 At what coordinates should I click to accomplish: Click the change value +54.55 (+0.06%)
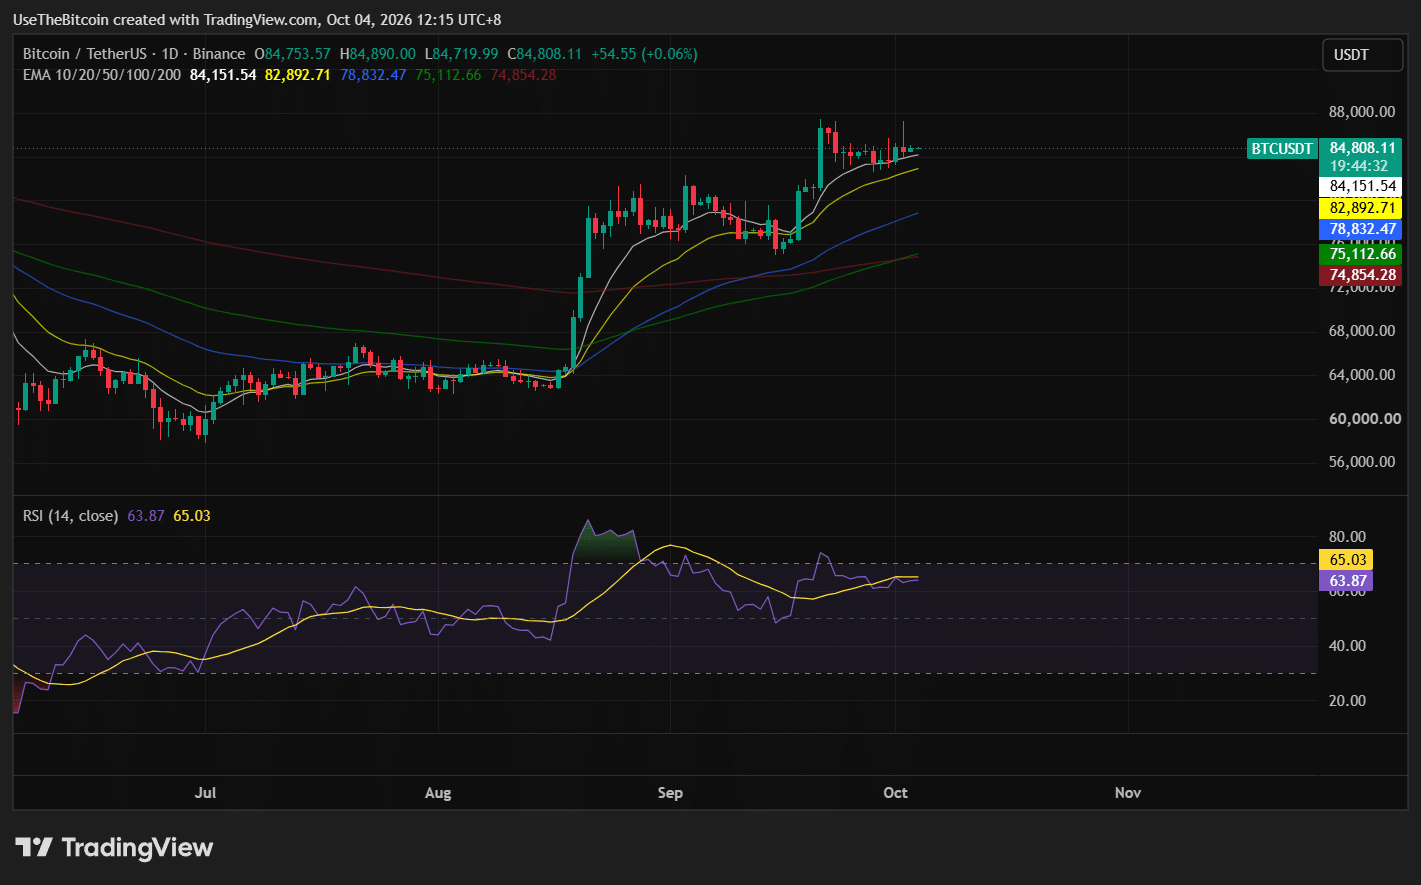(645, 54)
